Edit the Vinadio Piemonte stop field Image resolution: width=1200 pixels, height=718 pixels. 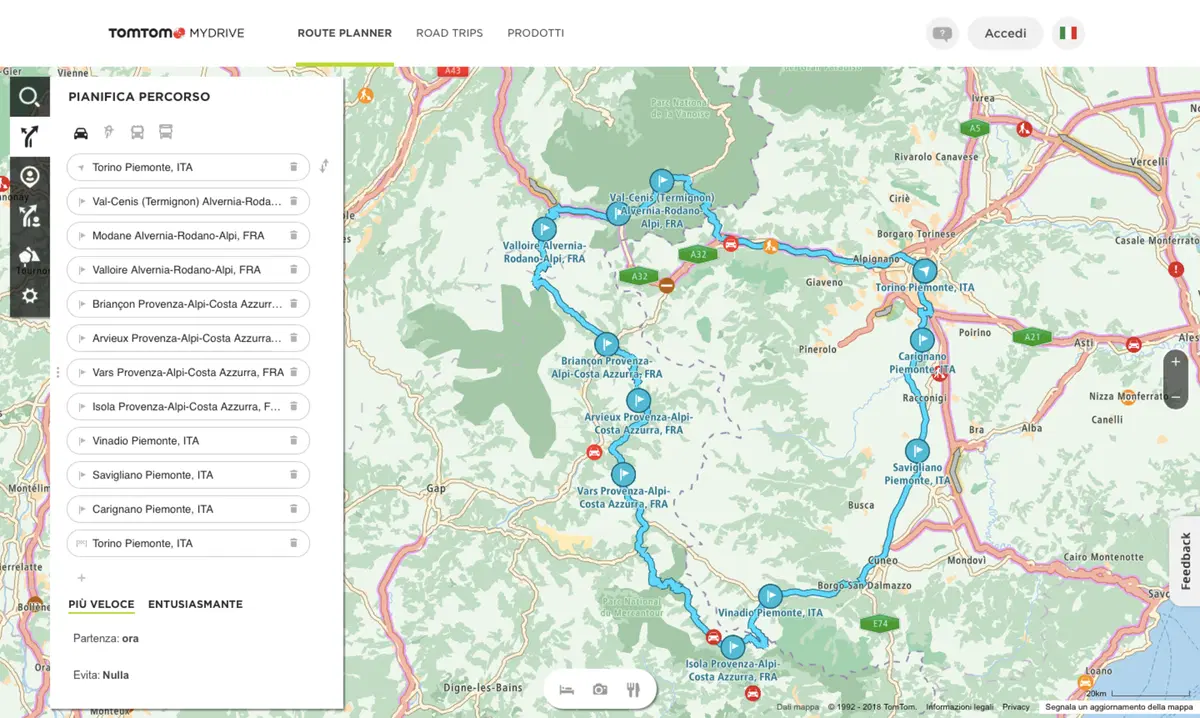[188, 441]
